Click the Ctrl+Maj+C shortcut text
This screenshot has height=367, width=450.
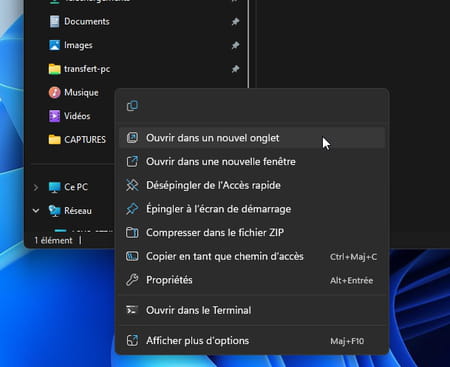pyautogui.click(x=353, y=257)
